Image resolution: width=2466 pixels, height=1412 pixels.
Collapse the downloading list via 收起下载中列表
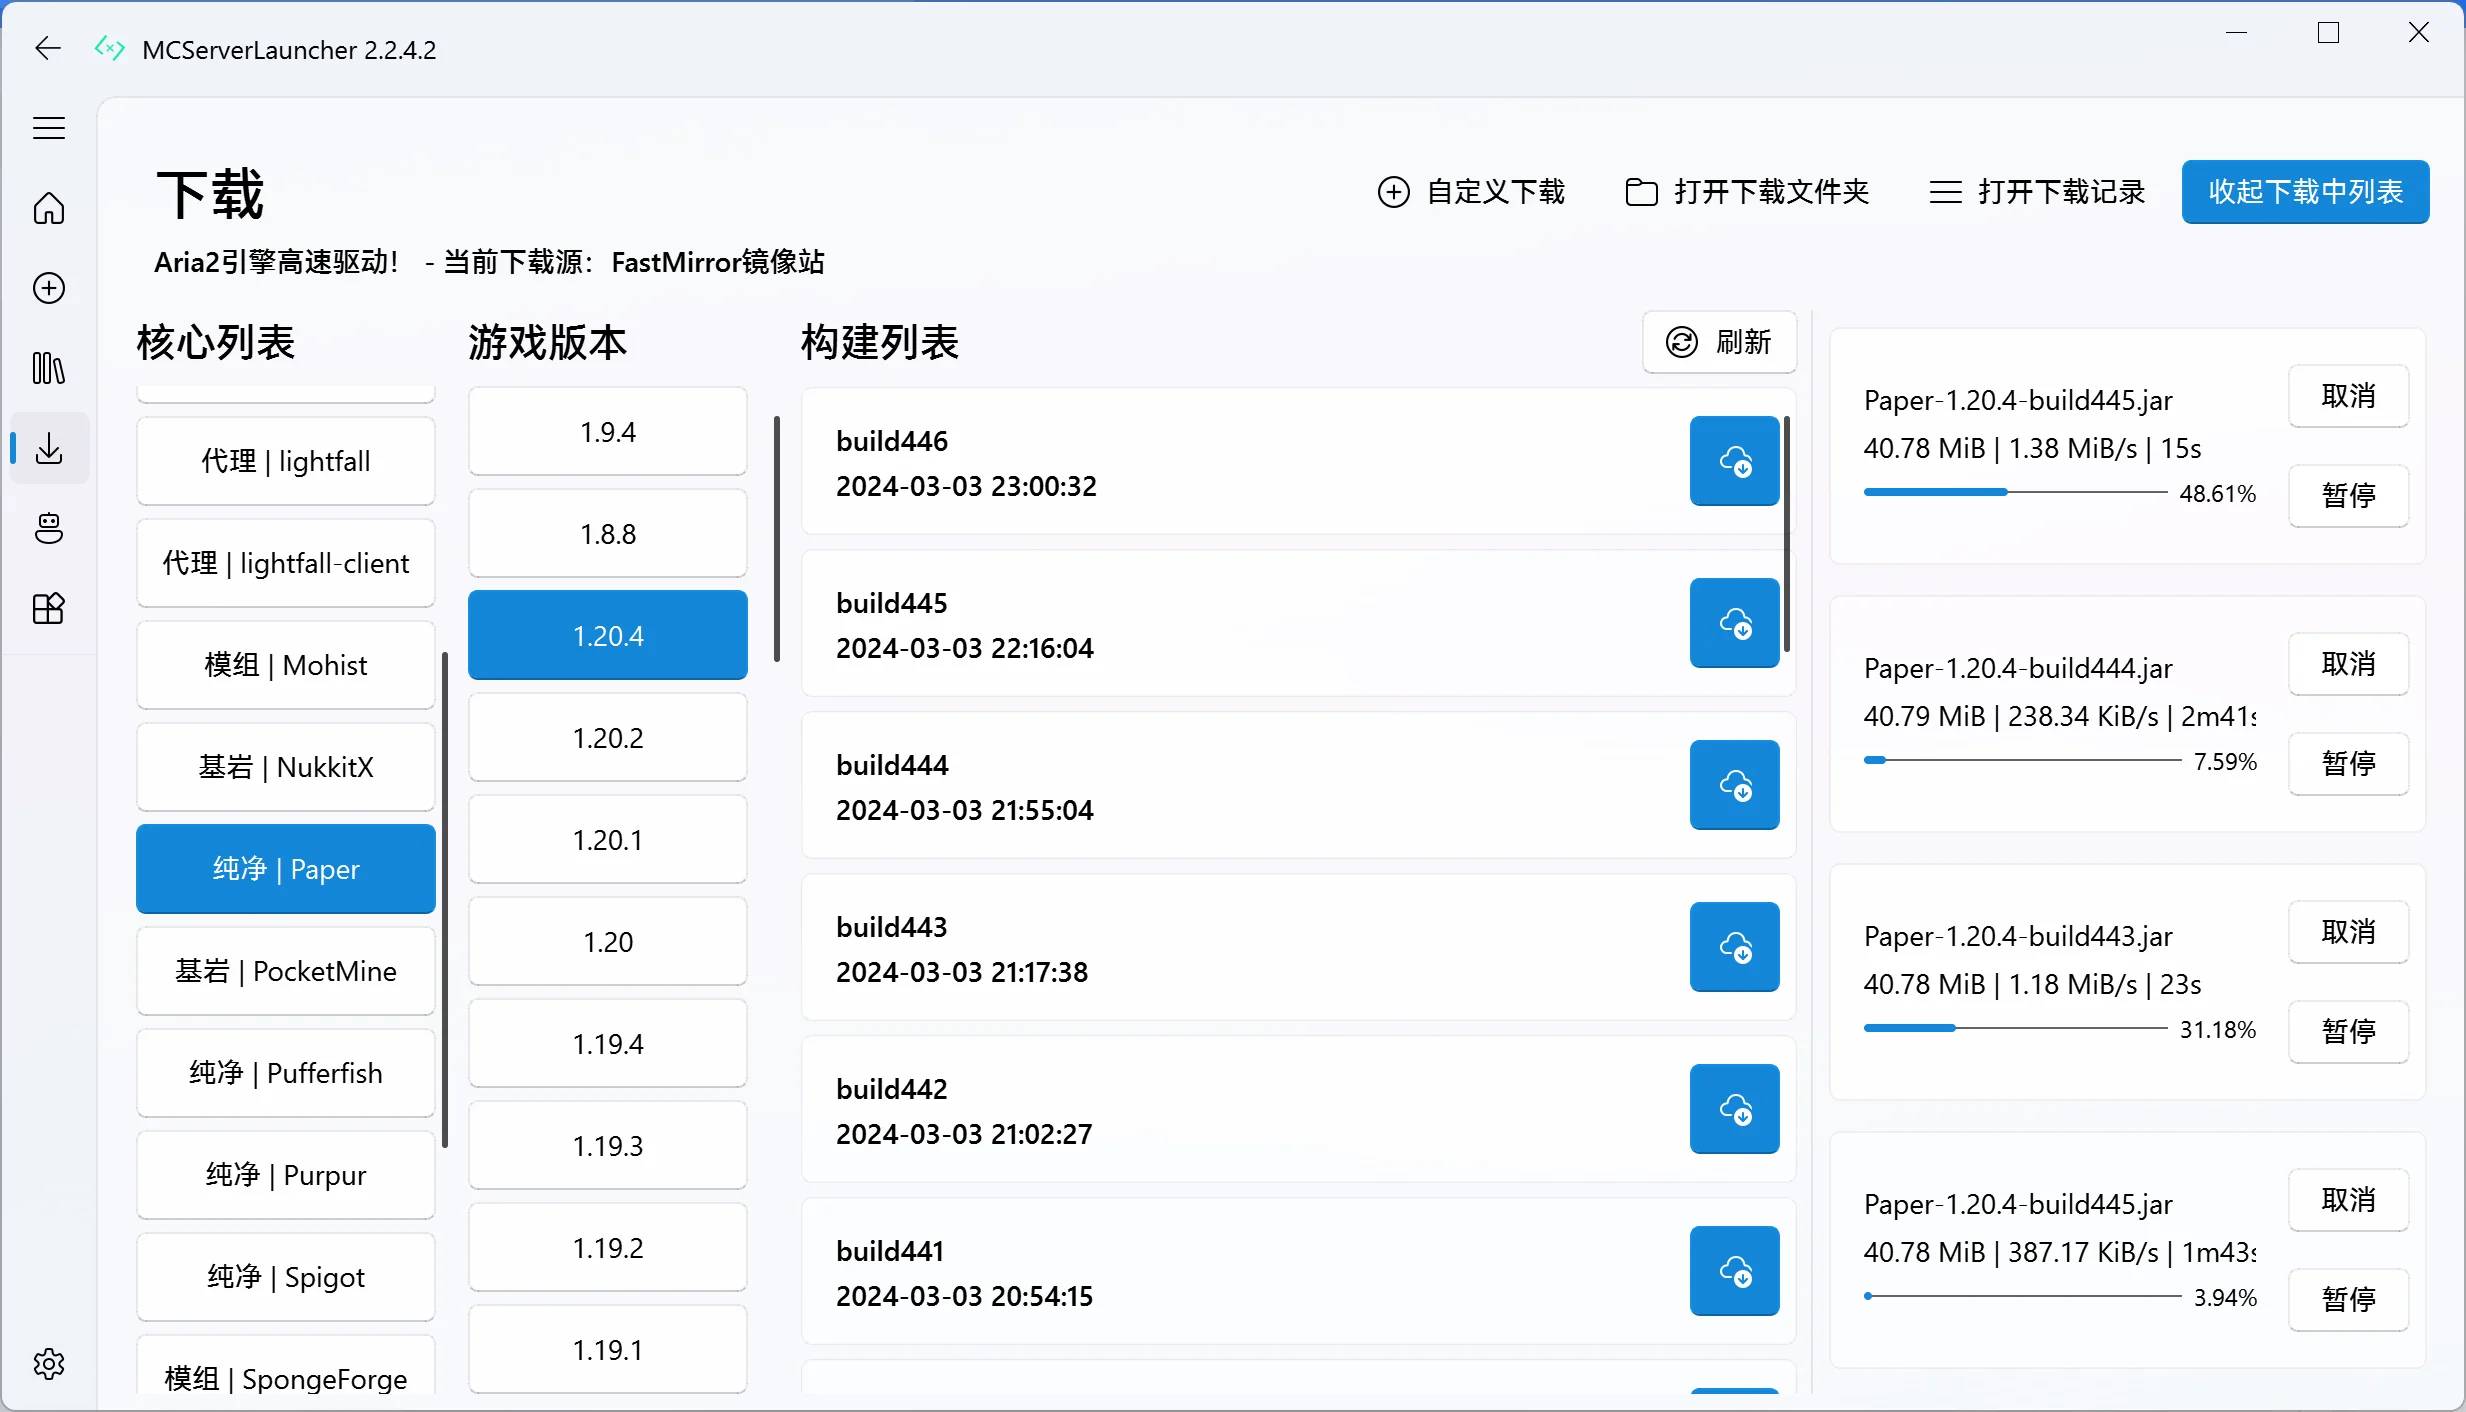2305,191
